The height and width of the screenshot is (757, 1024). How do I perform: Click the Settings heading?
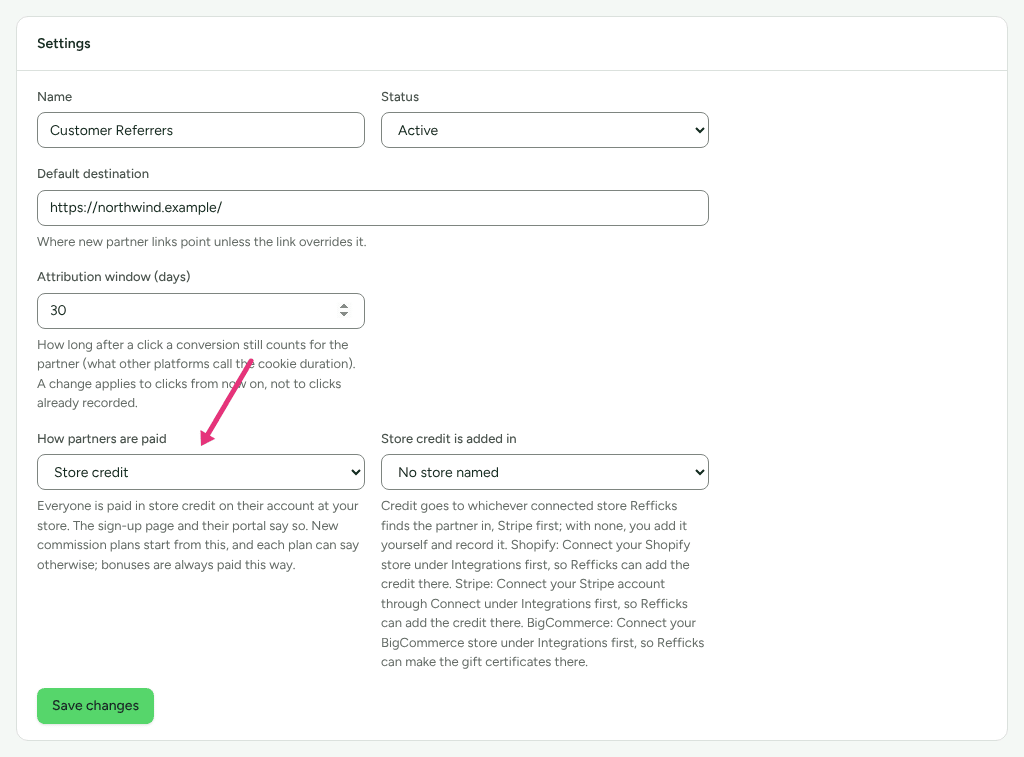click(x=63, y=43)
